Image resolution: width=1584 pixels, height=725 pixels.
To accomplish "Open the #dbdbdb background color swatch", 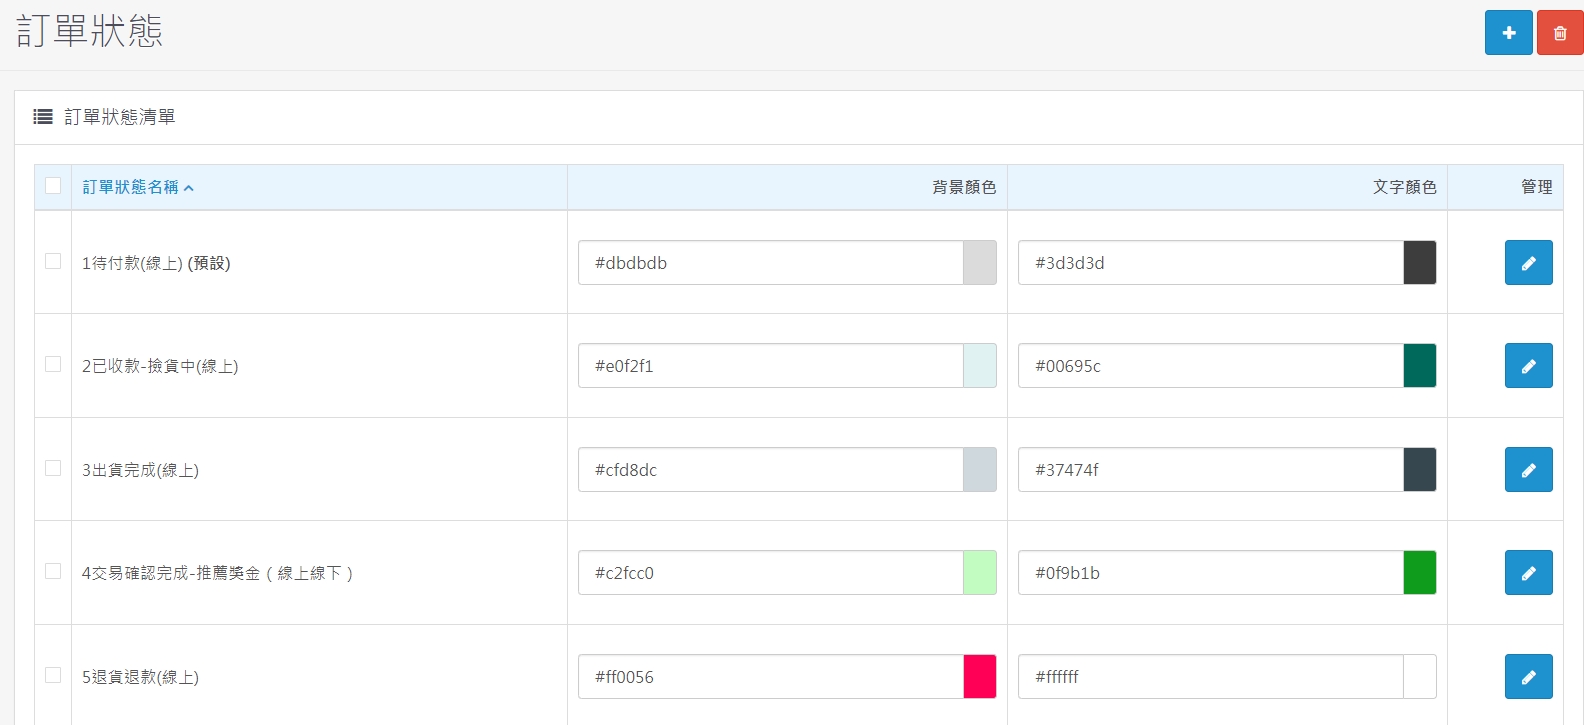I will 980,263.
